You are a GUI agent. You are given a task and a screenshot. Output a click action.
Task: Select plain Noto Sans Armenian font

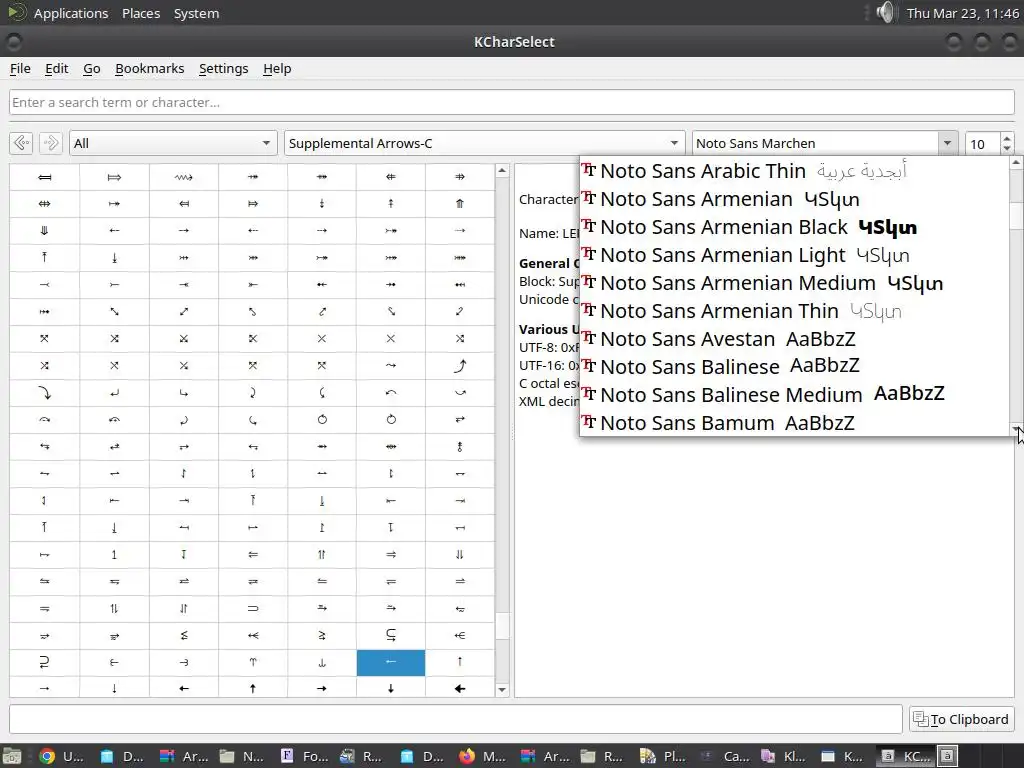[x=794, y=199]
